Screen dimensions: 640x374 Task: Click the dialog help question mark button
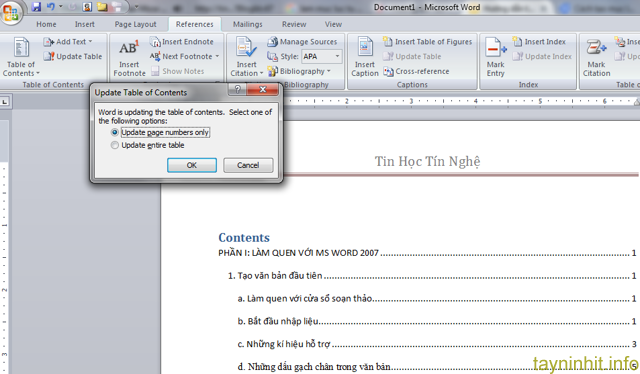[x=238, y=89]
